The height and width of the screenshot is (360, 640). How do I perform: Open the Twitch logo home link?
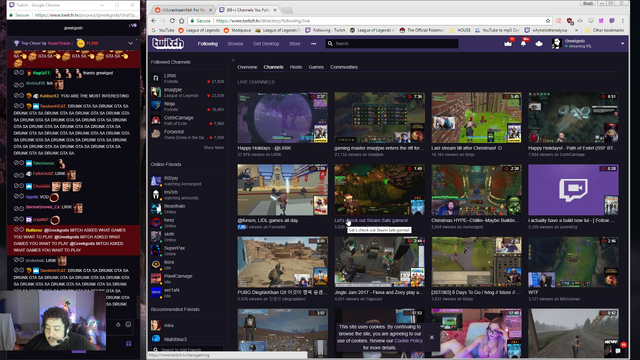(168, 43)
